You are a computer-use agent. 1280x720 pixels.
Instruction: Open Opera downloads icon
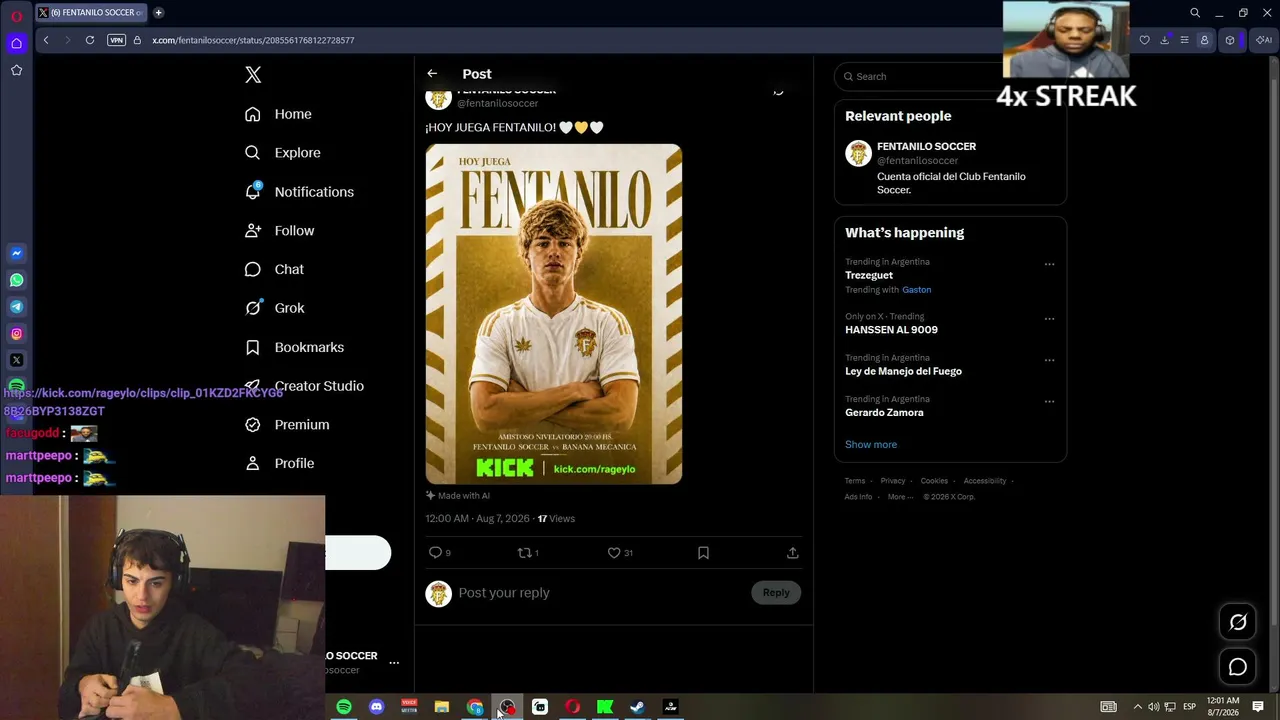(1164, 40)
